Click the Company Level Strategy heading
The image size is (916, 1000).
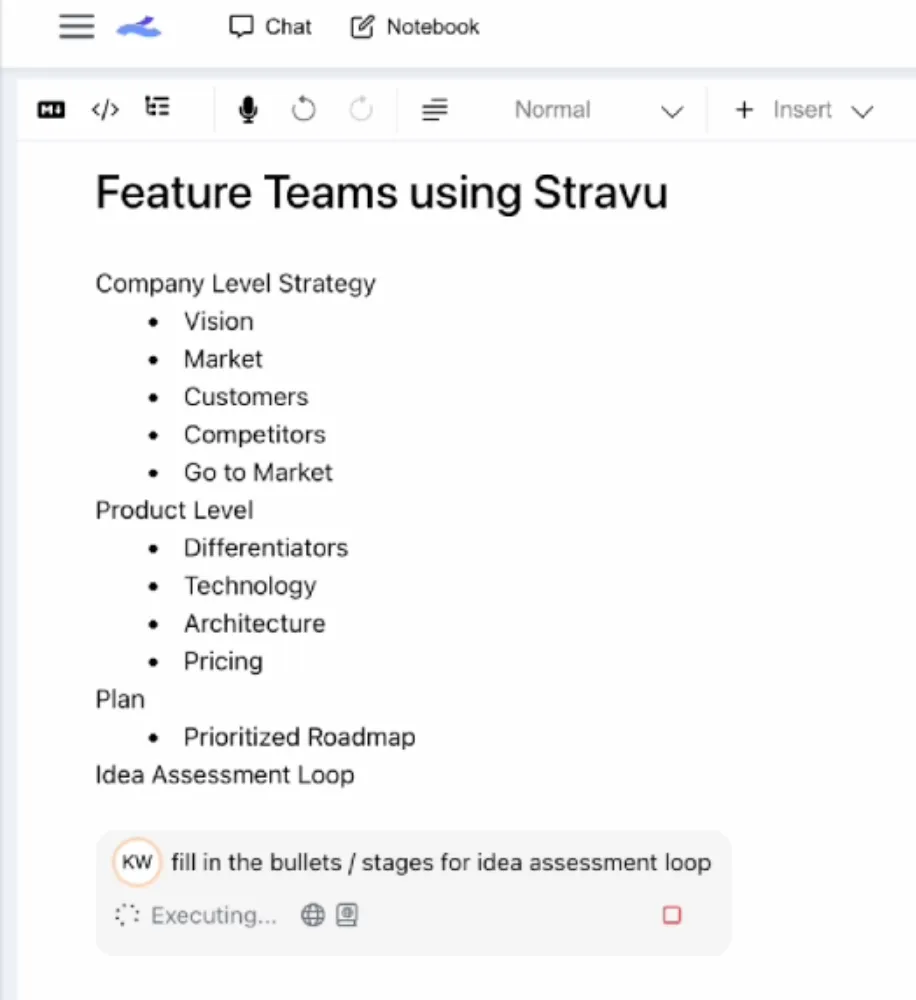point(235,283)
